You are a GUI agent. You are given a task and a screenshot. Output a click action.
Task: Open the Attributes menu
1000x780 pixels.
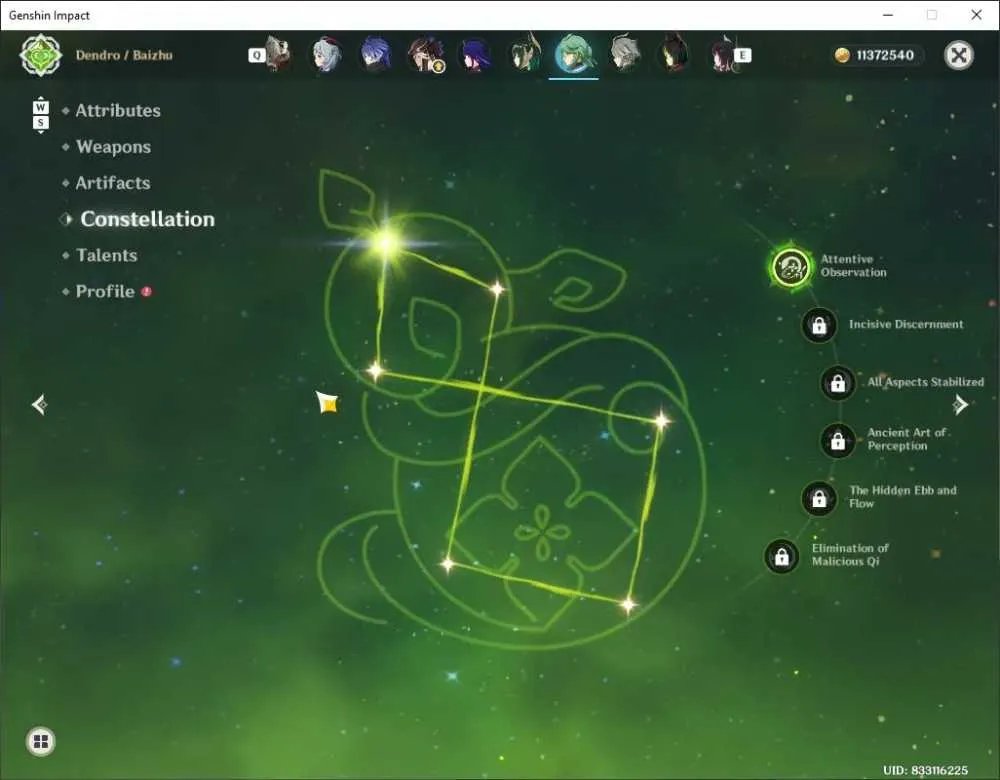point(118,111)
